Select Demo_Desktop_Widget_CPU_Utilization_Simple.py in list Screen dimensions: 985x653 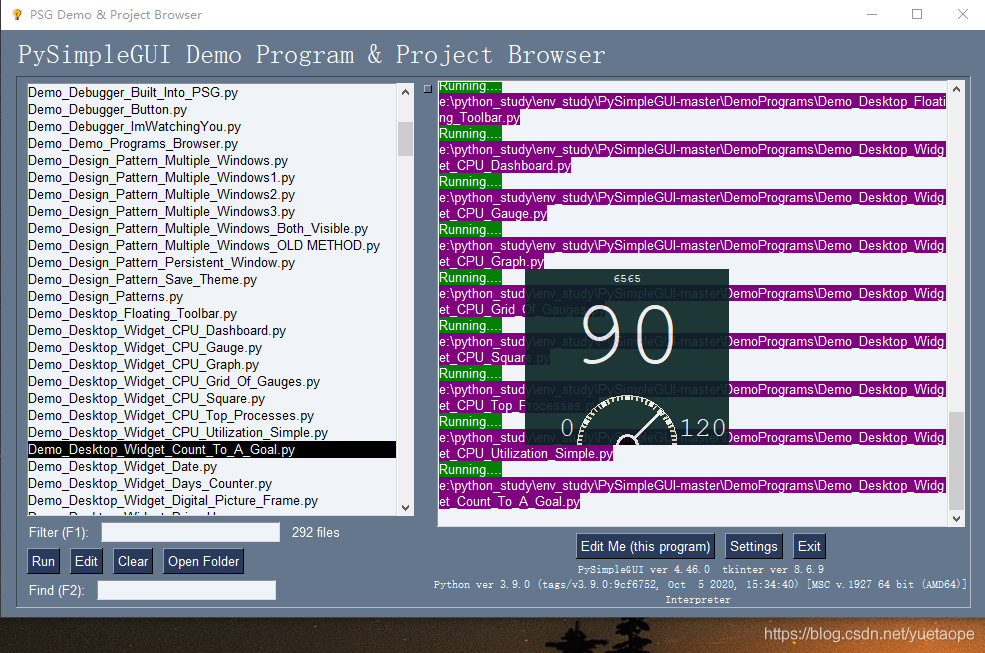[x=212, y=432]
